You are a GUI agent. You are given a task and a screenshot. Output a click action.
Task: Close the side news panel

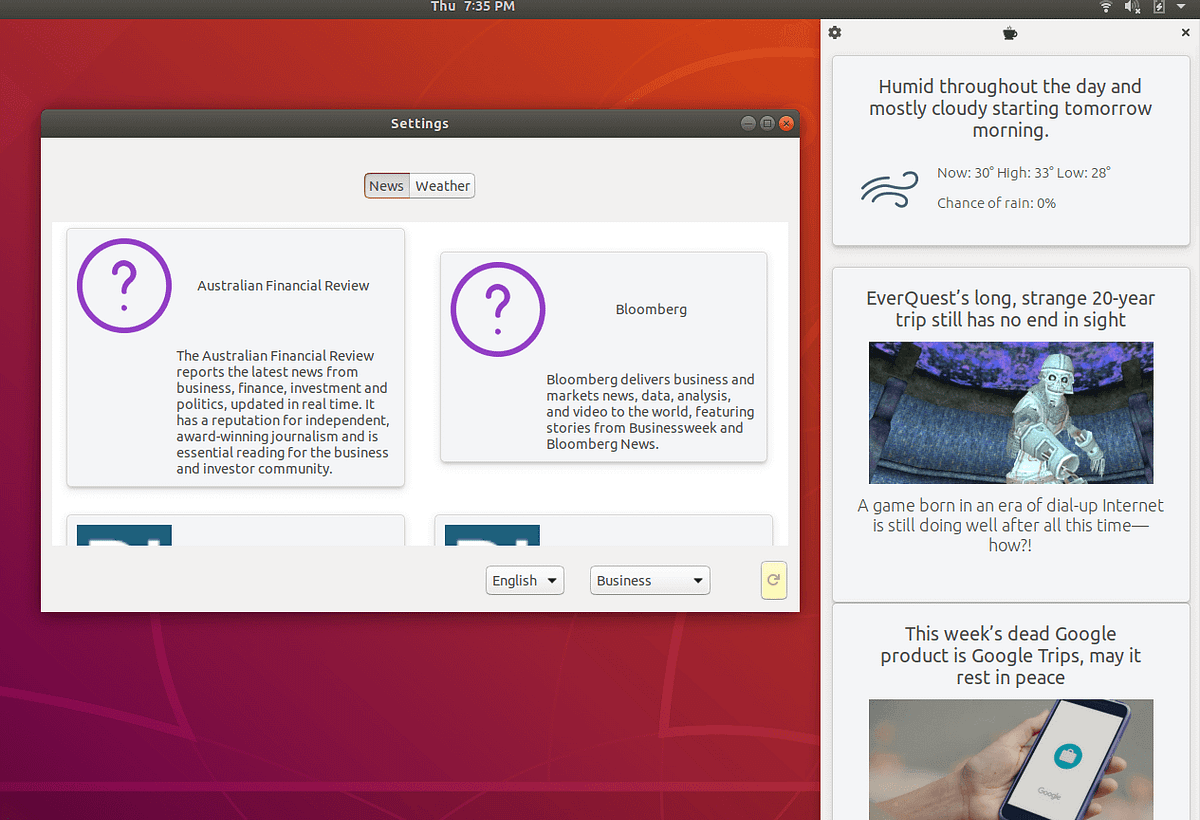pyautogui.click(x=1186, y=33)
